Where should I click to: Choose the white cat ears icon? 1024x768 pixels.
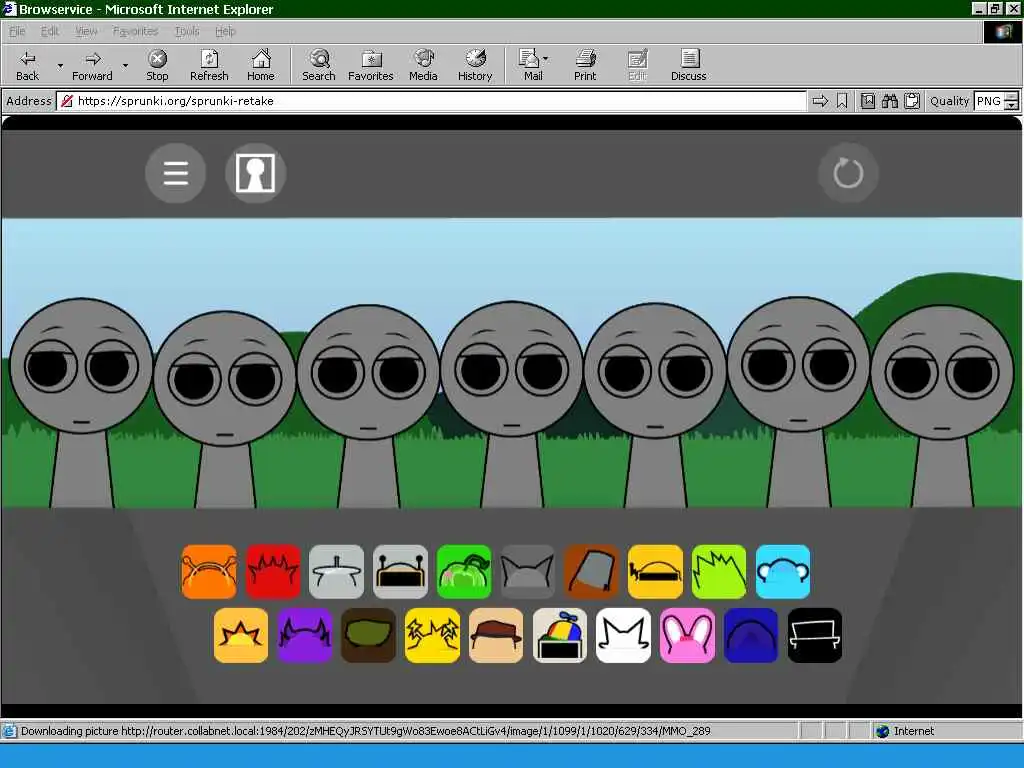click(624, 635)
